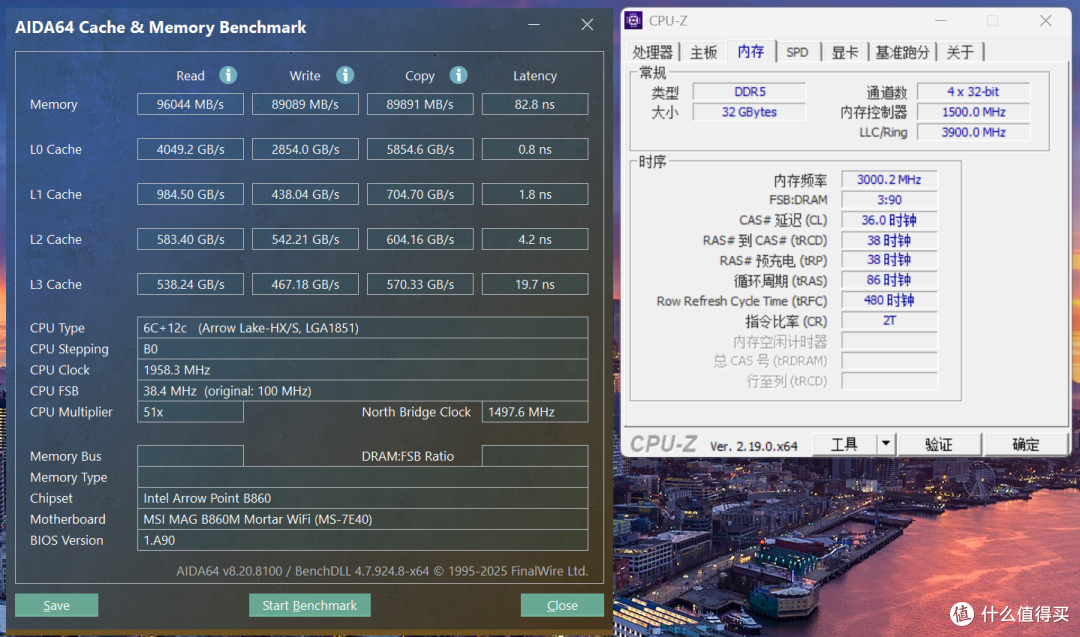Image resolution: width=1080 pixels, height=637 pixels.
Task: Click the CPU Type field 6C+12c
Action: (362, 328)
